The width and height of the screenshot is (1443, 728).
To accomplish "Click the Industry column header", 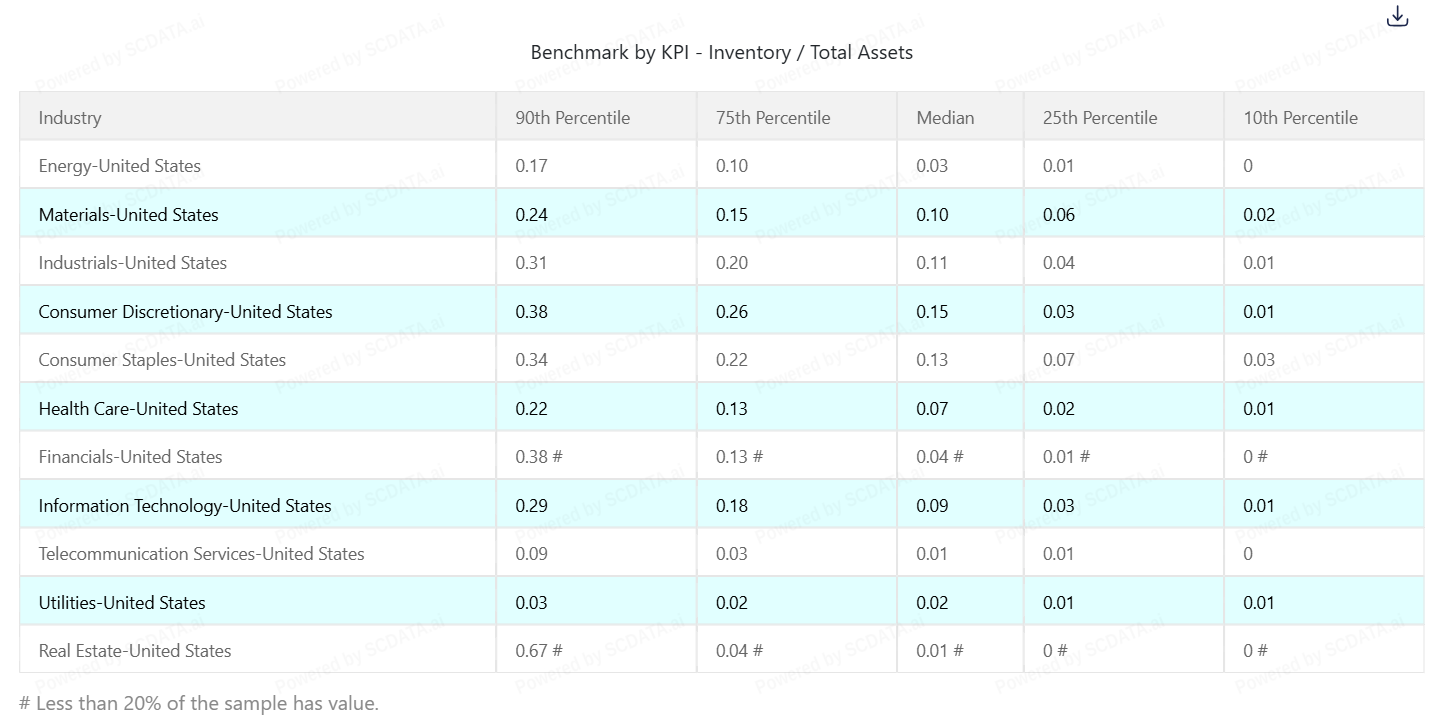I will [x=70, y=118].
